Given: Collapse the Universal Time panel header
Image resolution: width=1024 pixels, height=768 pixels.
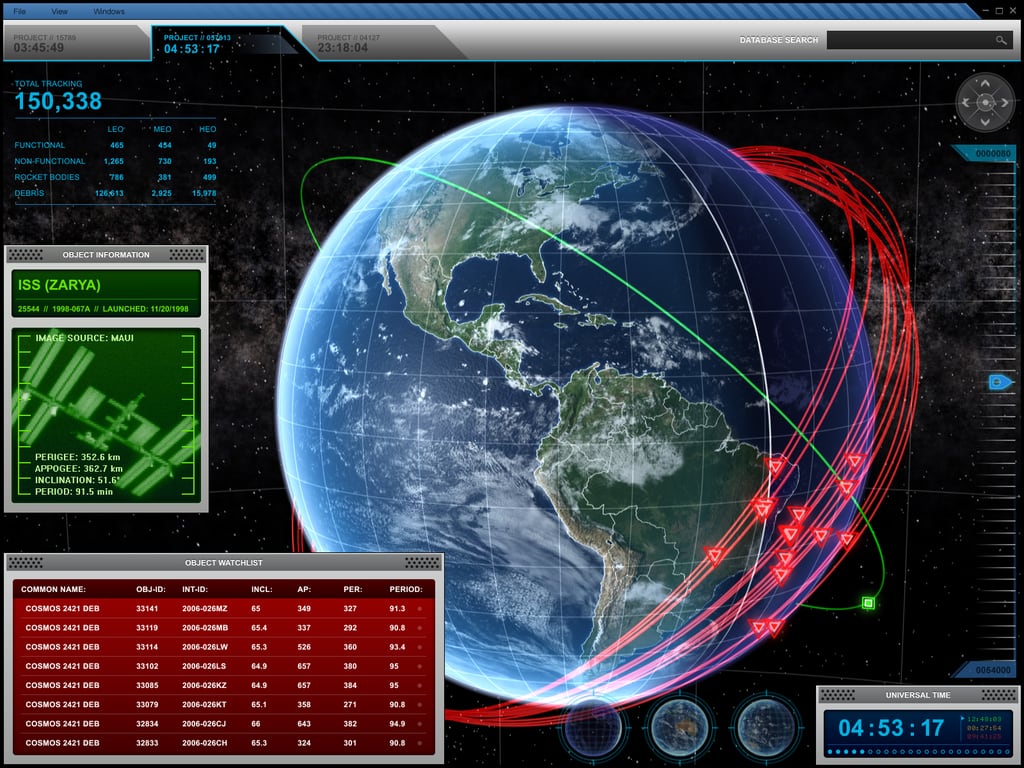Looking at the screenshot, I should pos(917,694).
